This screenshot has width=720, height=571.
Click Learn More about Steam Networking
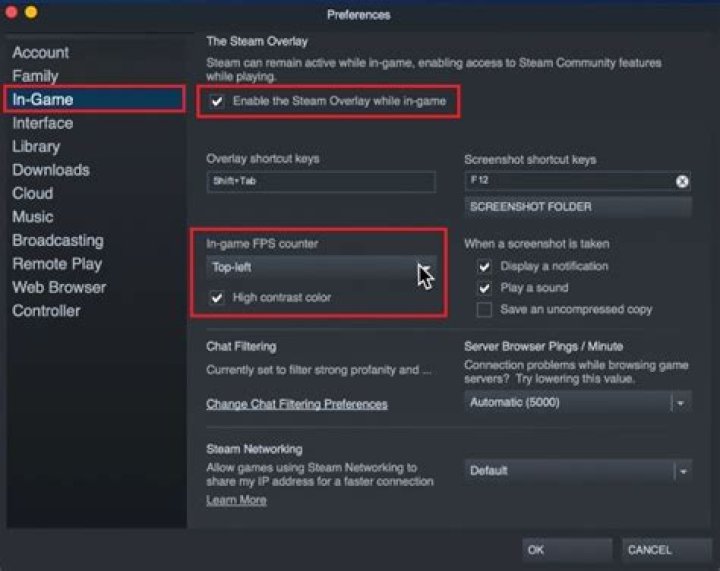236,500
